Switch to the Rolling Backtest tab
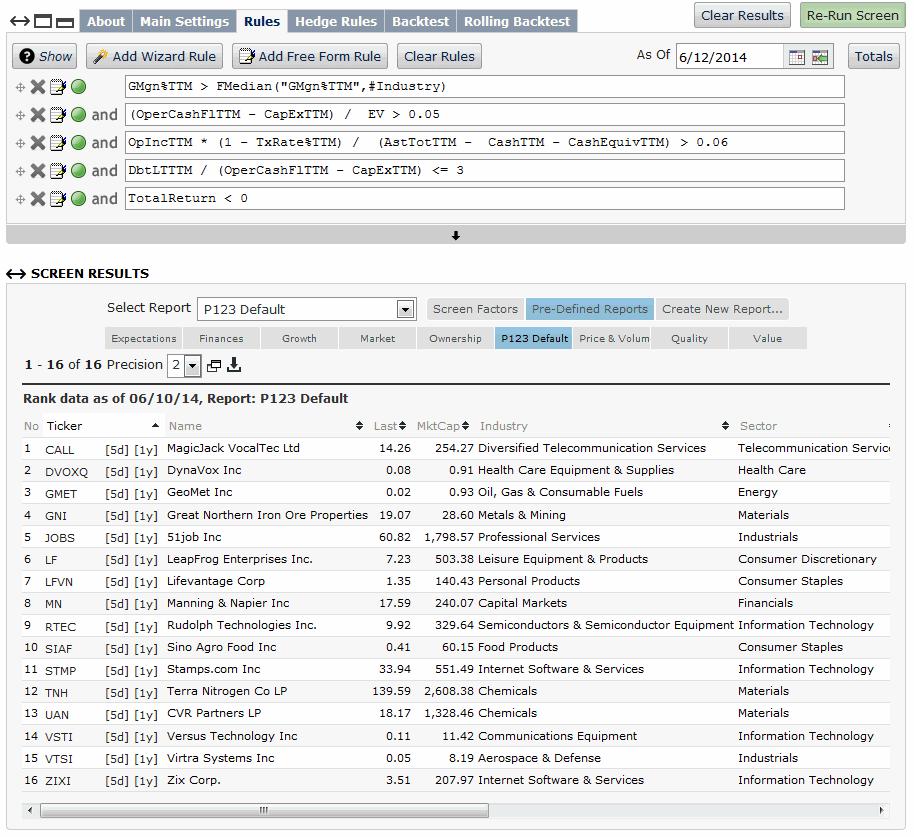 coord(516,22)
